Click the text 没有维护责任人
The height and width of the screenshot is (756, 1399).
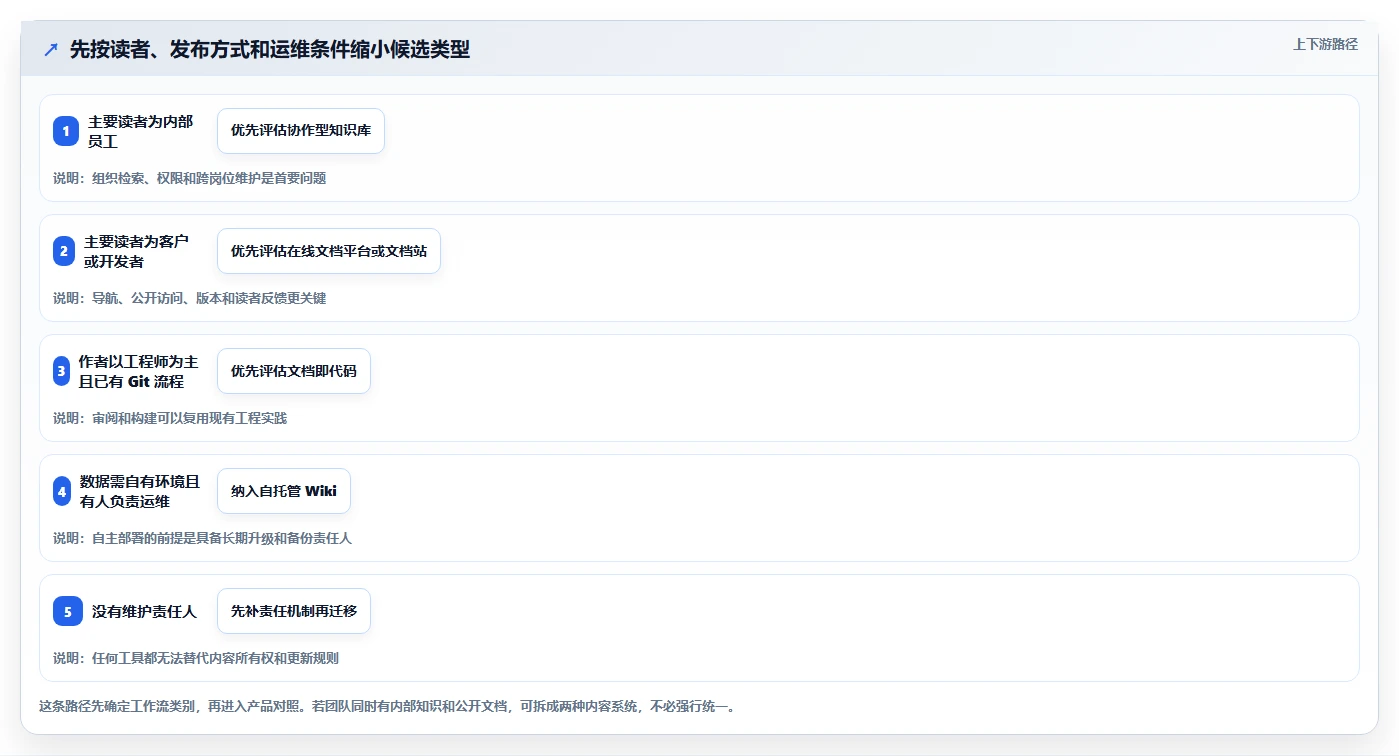145,611
